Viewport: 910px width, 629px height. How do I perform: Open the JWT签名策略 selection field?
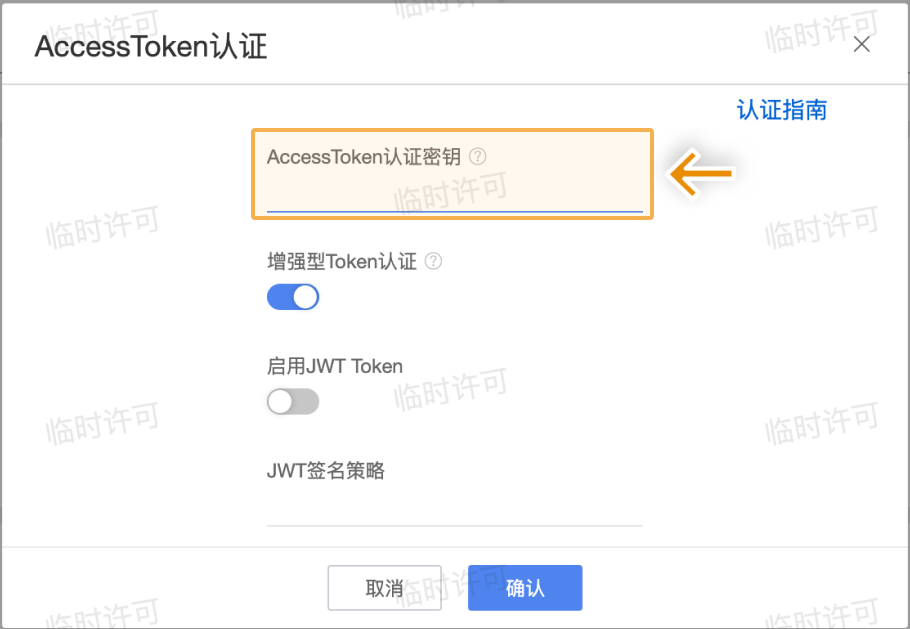454,511
